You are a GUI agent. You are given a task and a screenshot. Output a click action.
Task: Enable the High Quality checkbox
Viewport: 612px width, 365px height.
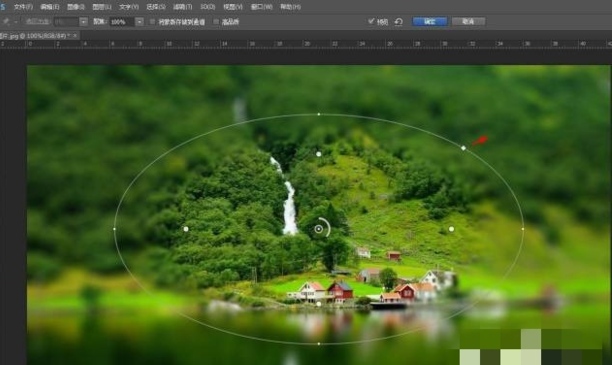coord(216,22)
